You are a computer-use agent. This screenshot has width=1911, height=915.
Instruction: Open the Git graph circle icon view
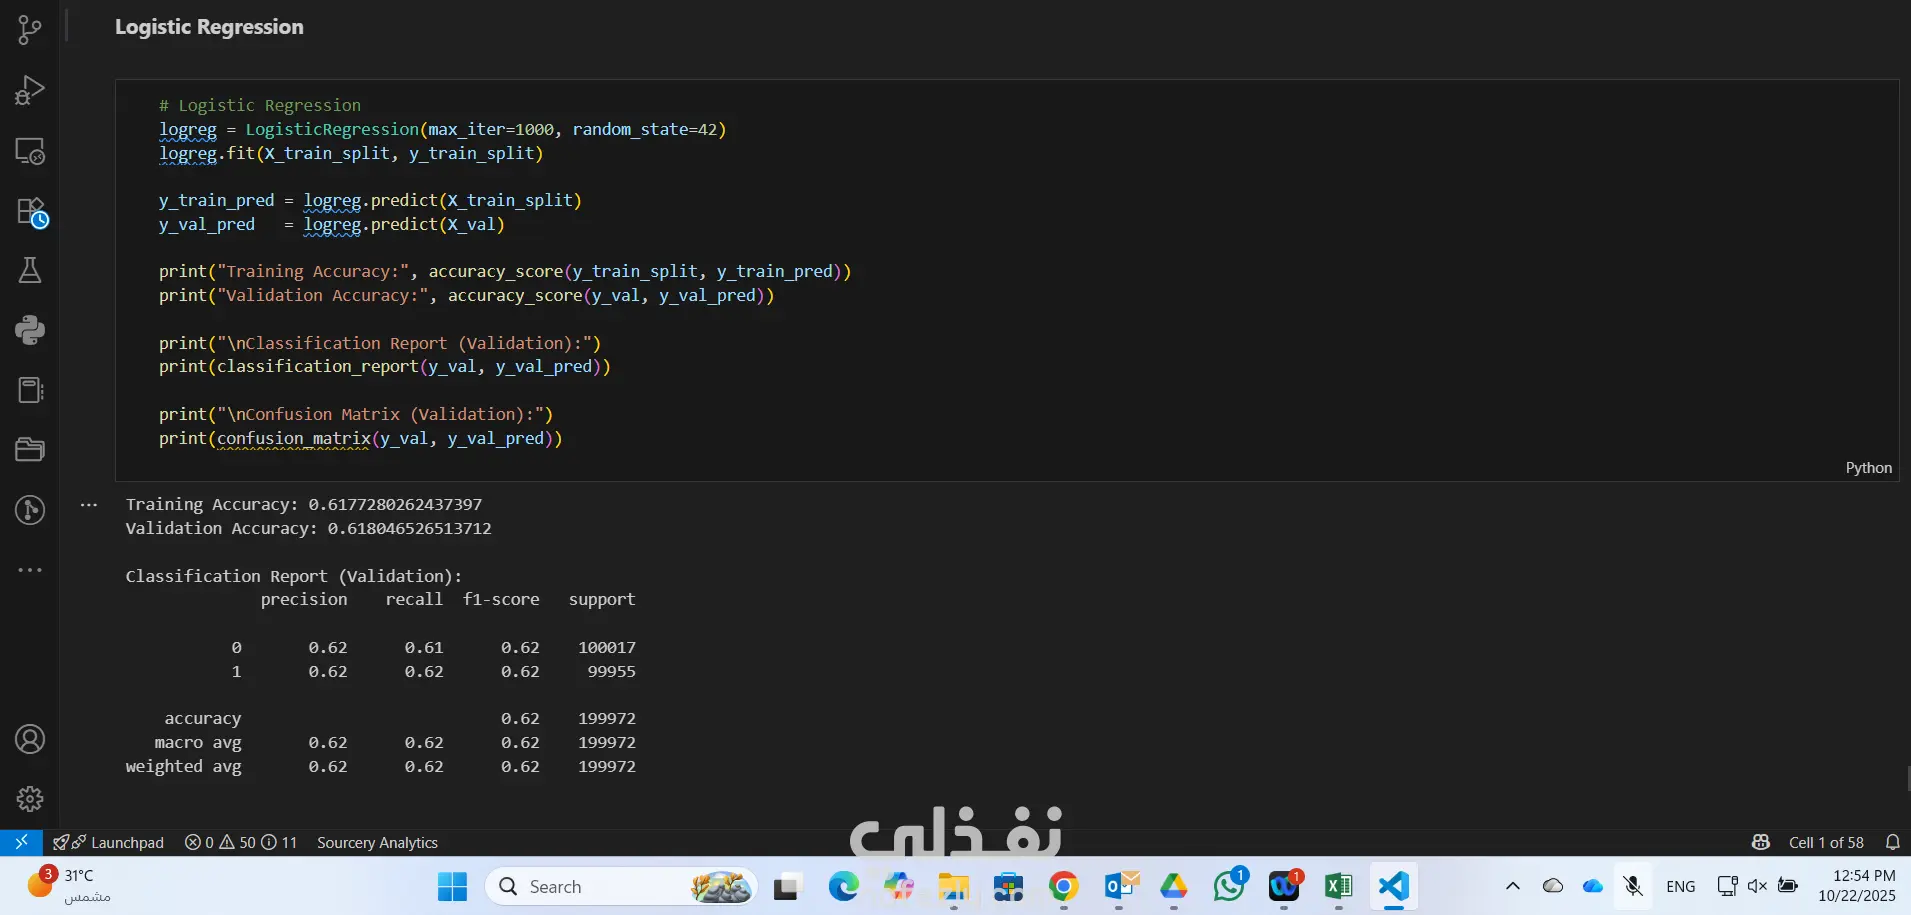pos(30,510)
